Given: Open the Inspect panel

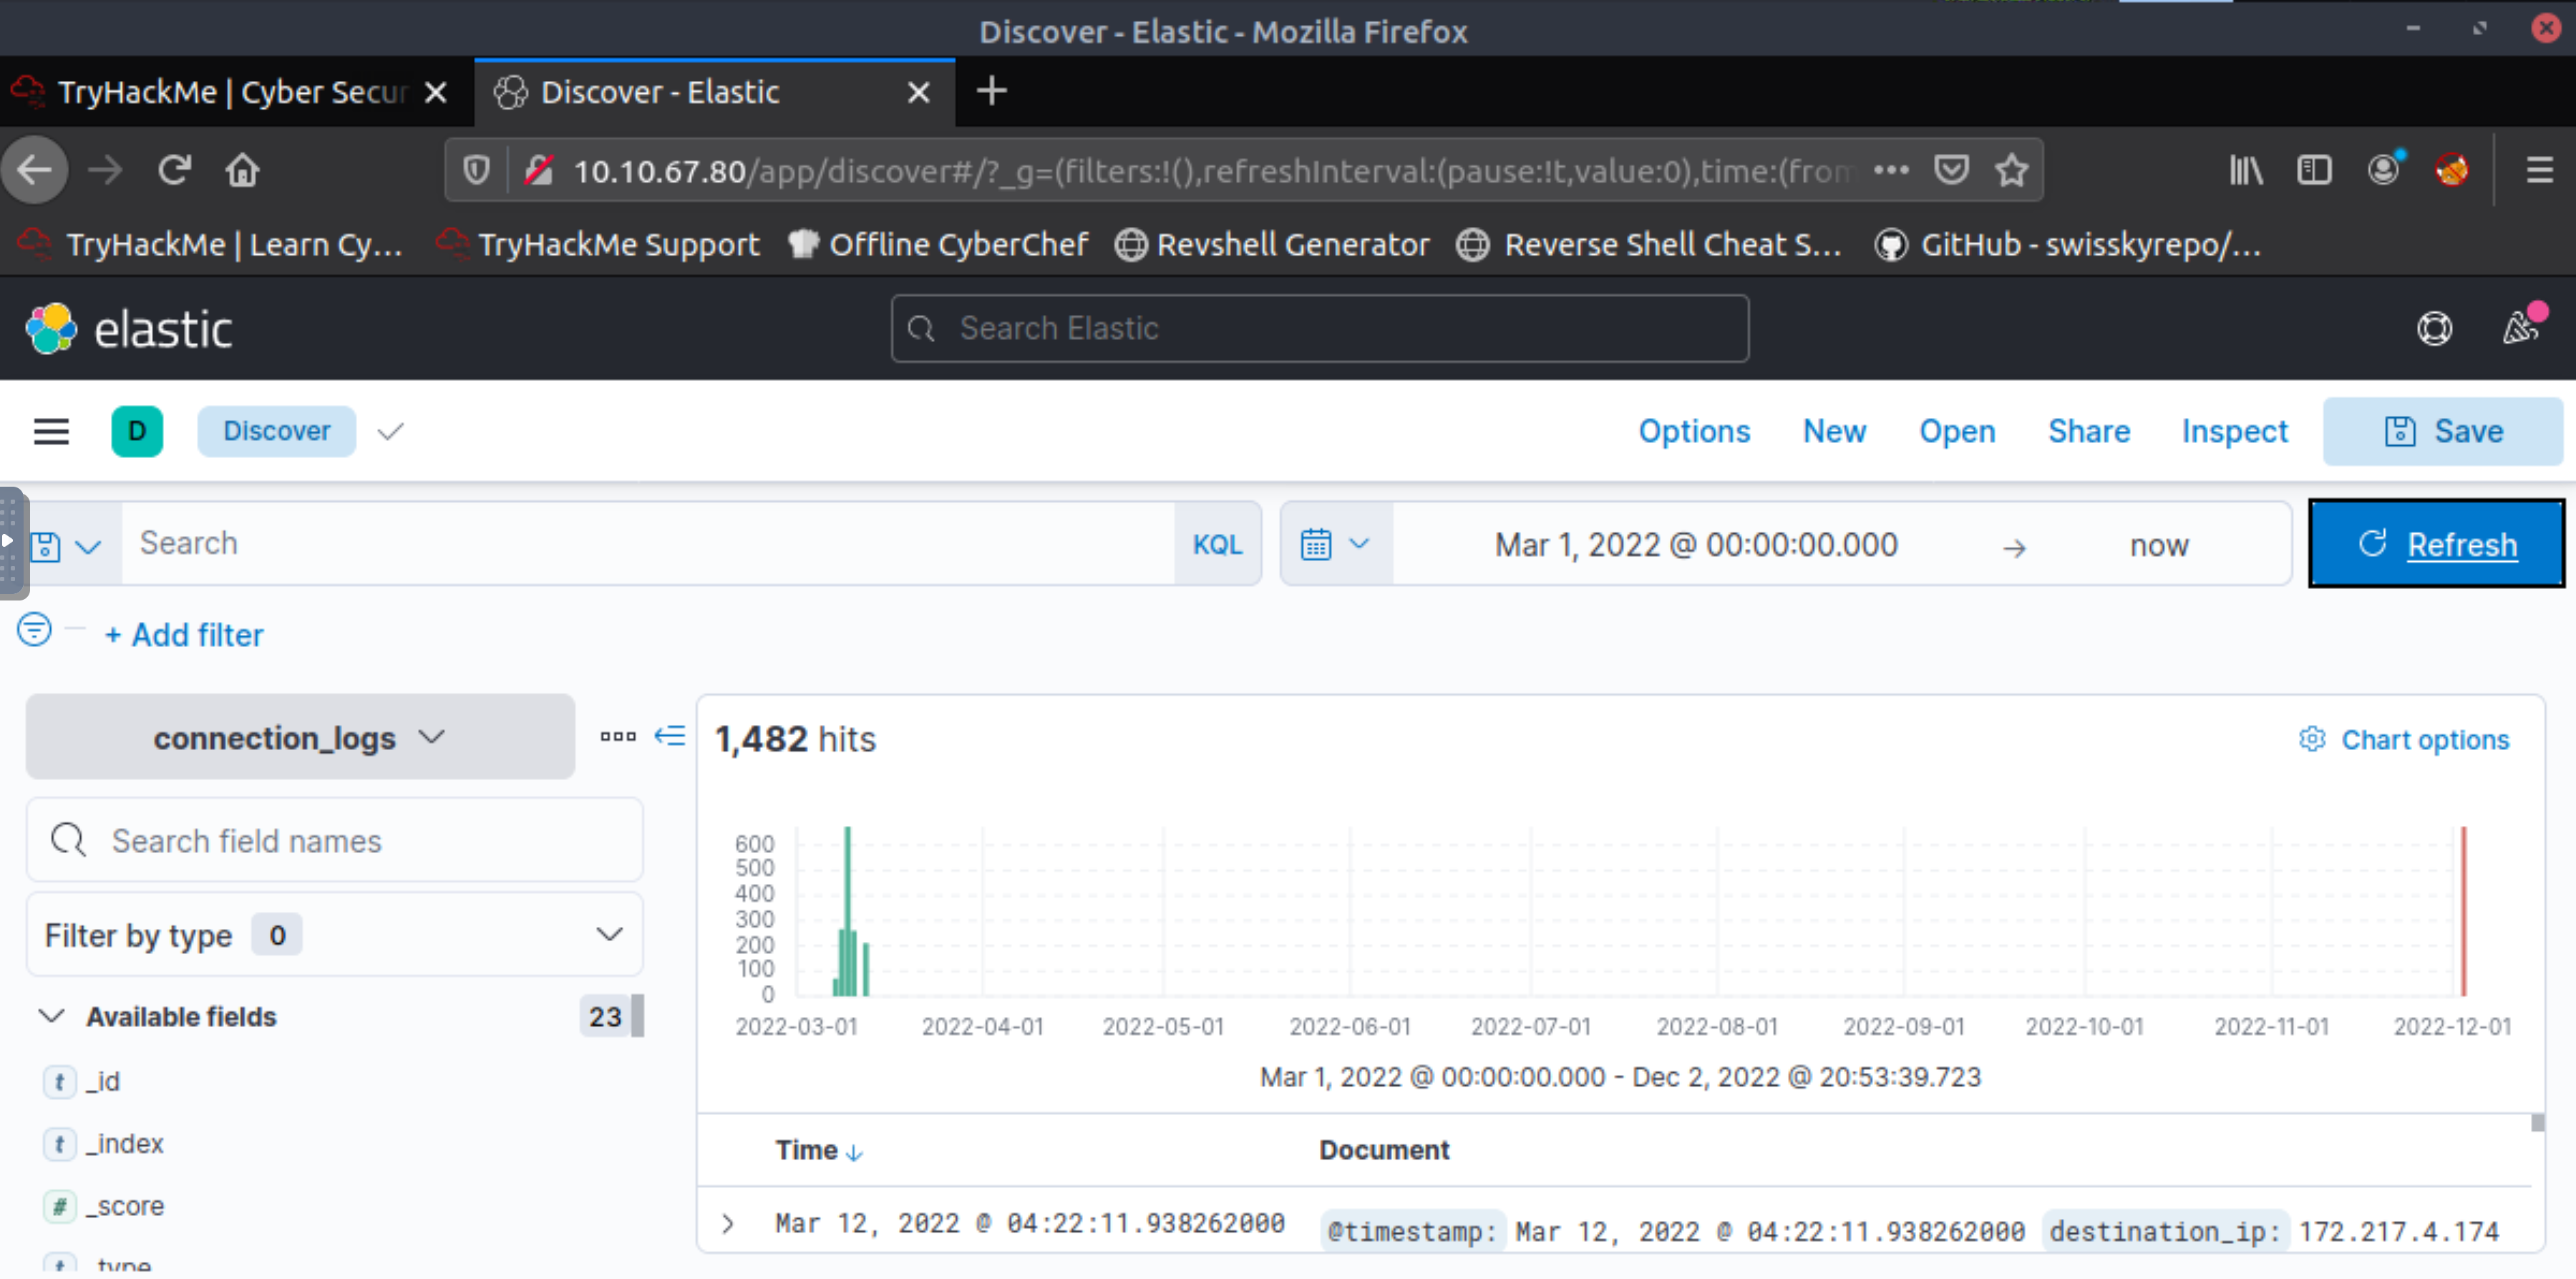Looking at the screenshot, I should [2234, 431].
